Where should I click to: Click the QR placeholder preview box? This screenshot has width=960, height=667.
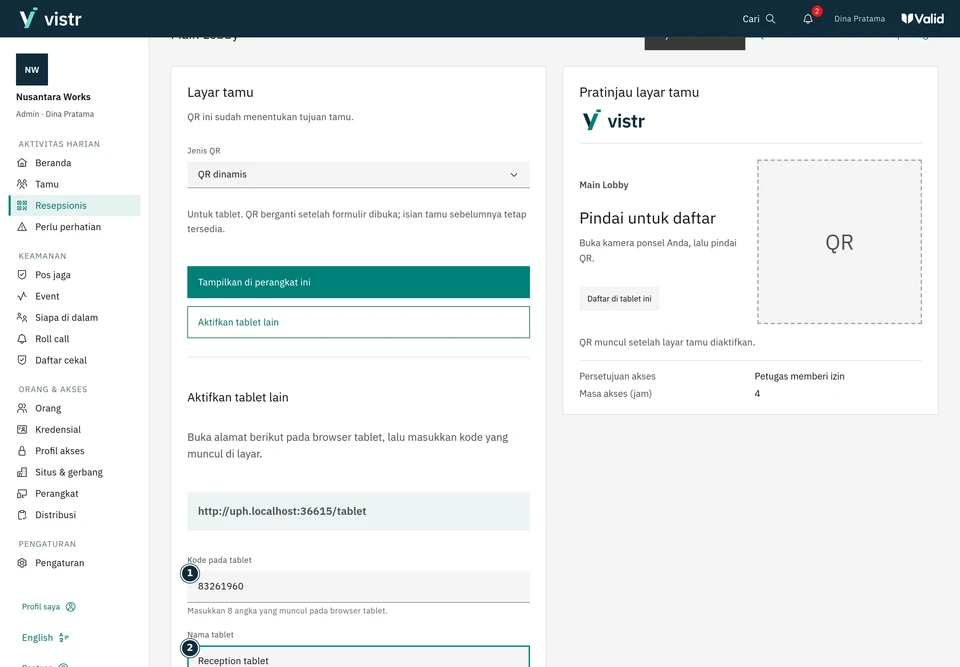pos(839,242)
